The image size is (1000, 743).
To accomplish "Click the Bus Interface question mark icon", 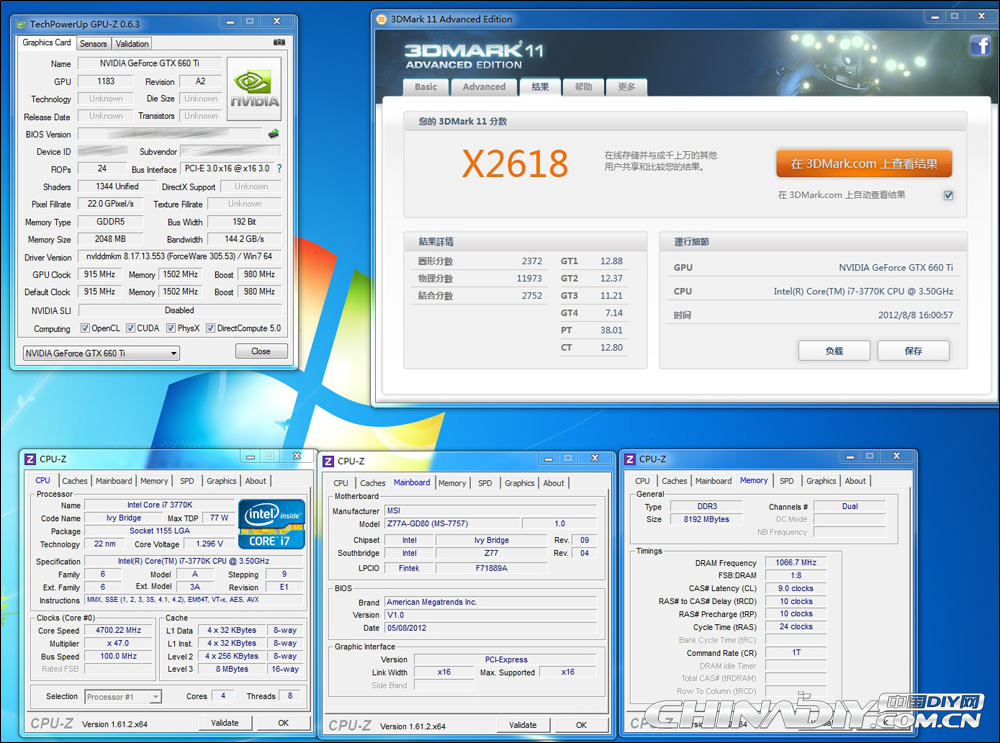I will pos(279,168).
